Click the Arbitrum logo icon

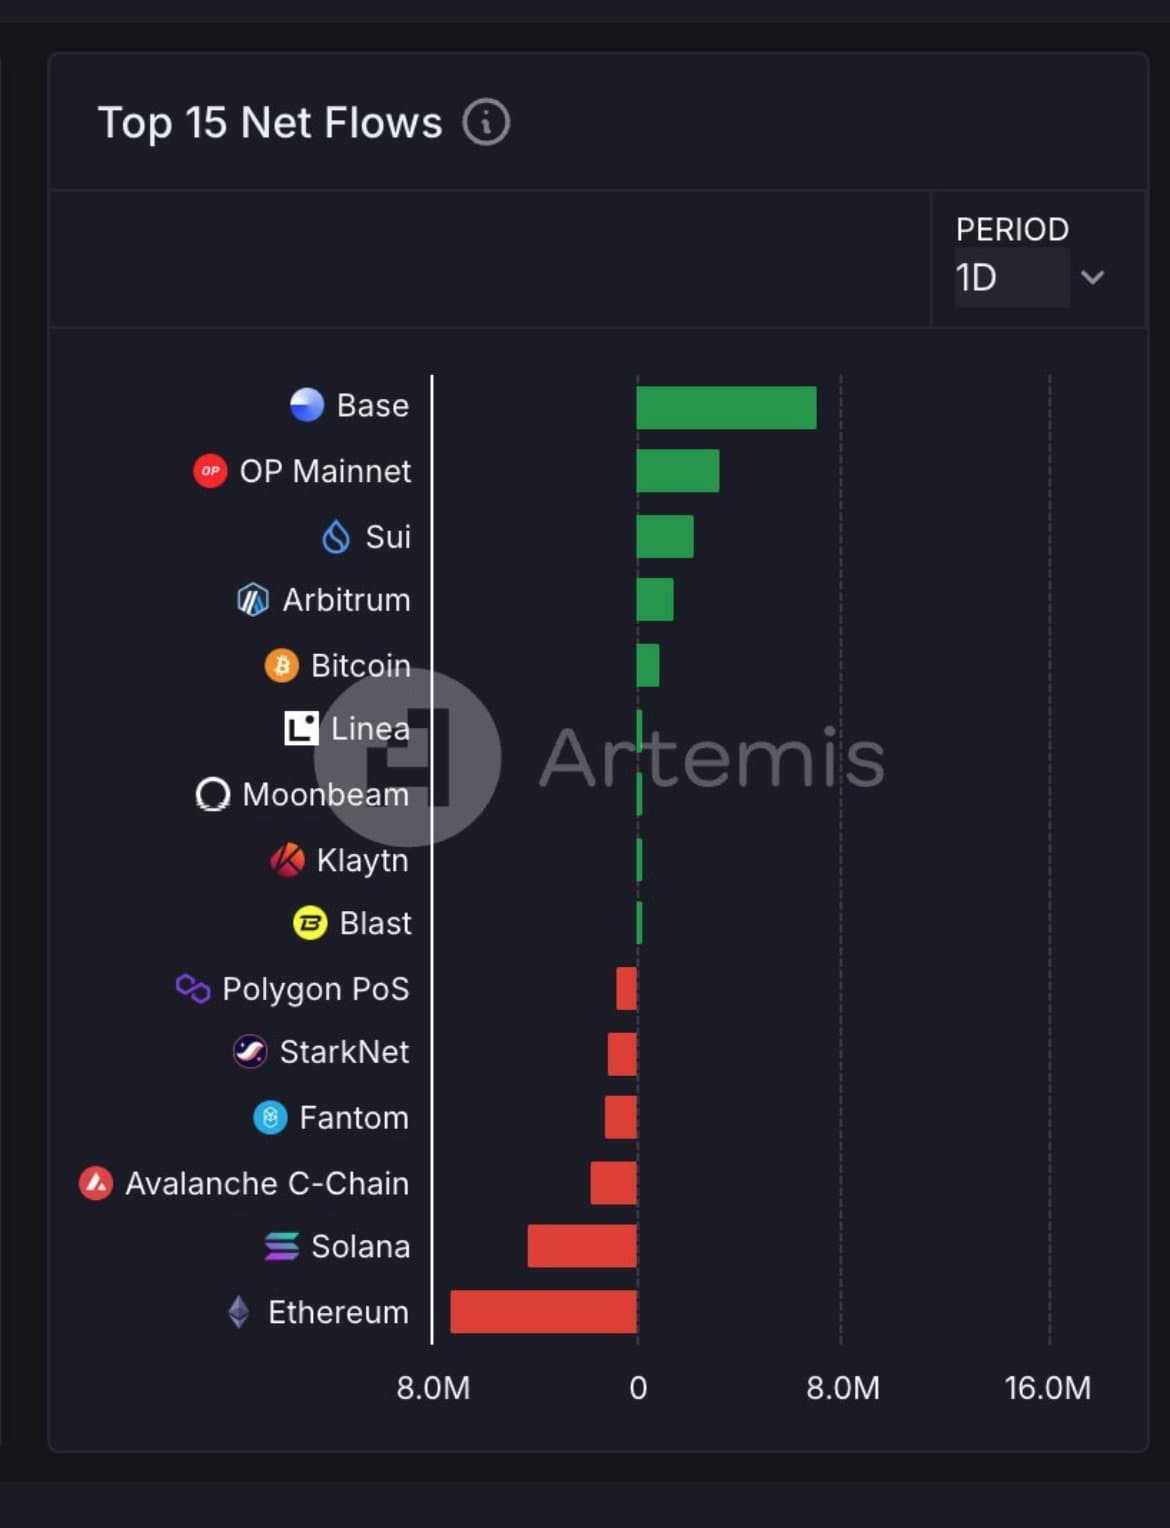252,600
